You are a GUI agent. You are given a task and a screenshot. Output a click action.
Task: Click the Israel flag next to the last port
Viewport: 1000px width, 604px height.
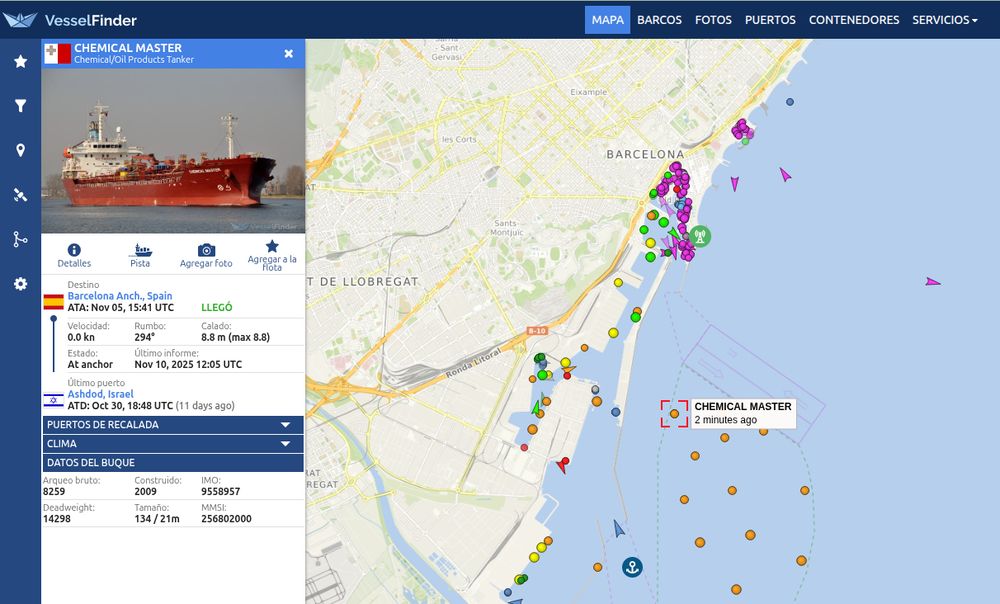(x=54, y=400)
